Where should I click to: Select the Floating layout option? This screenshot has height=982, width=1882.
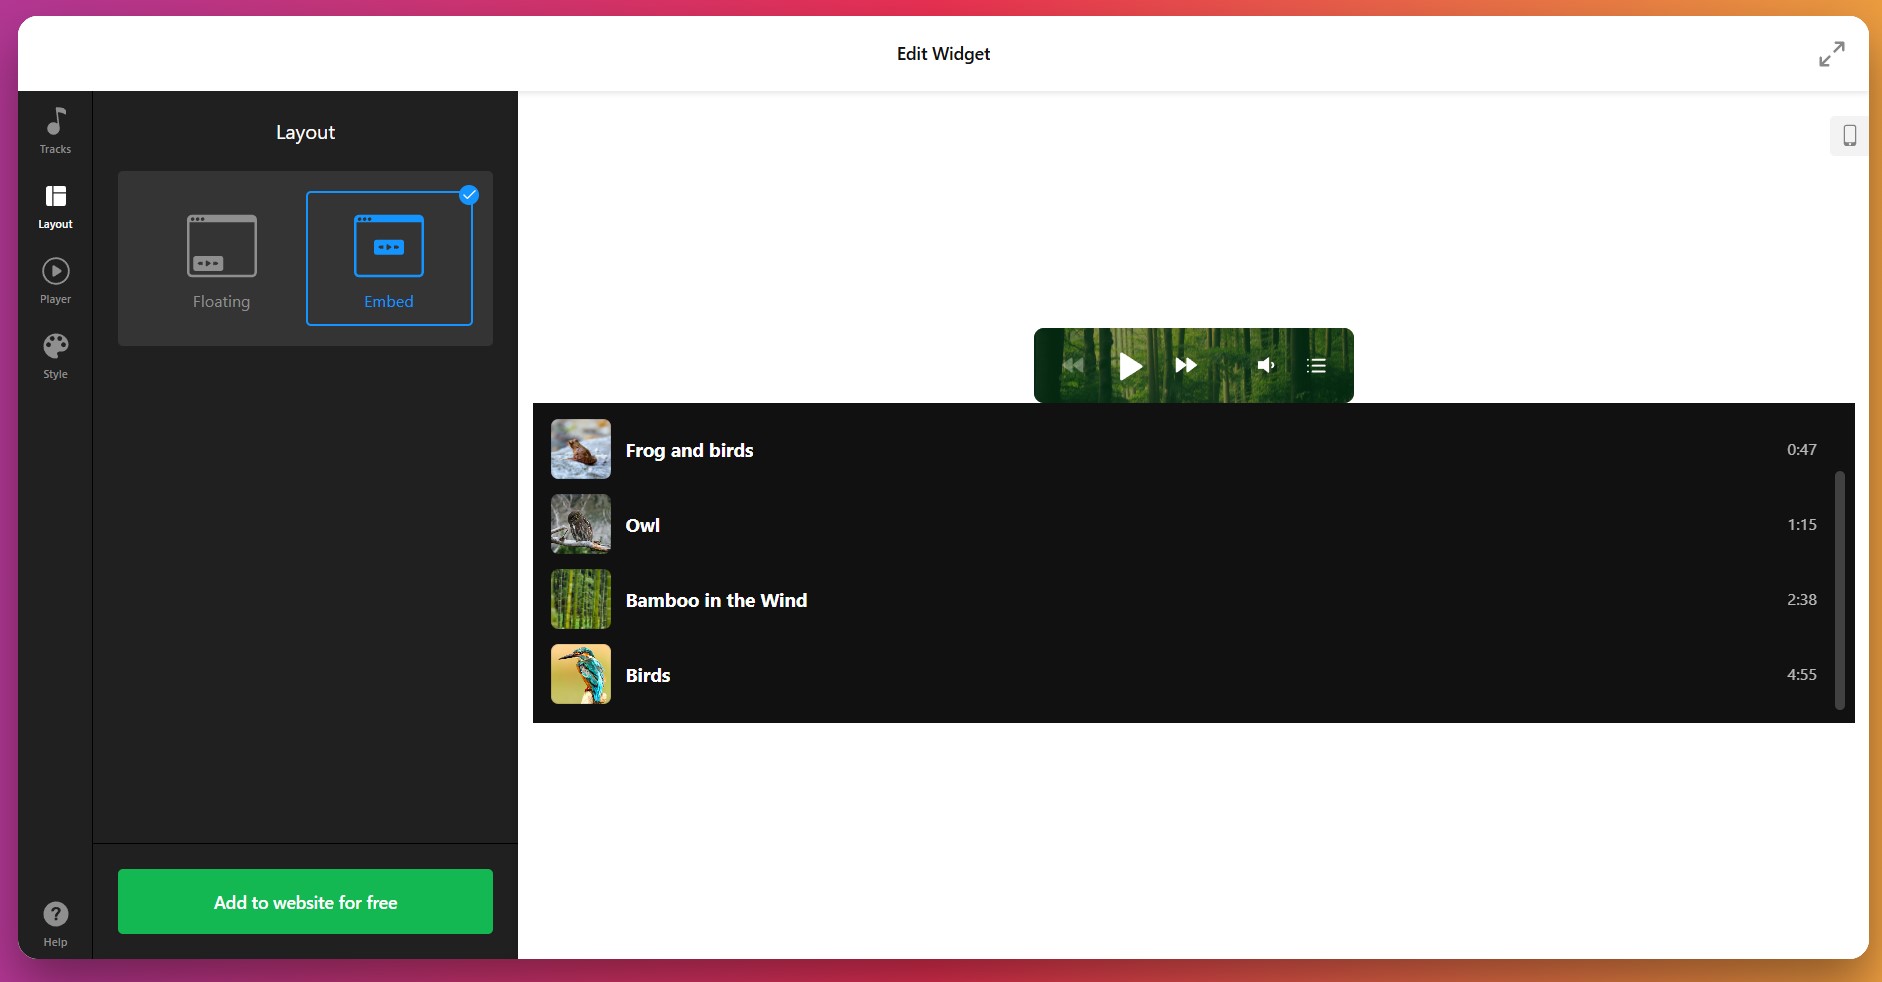click(220, 258)
